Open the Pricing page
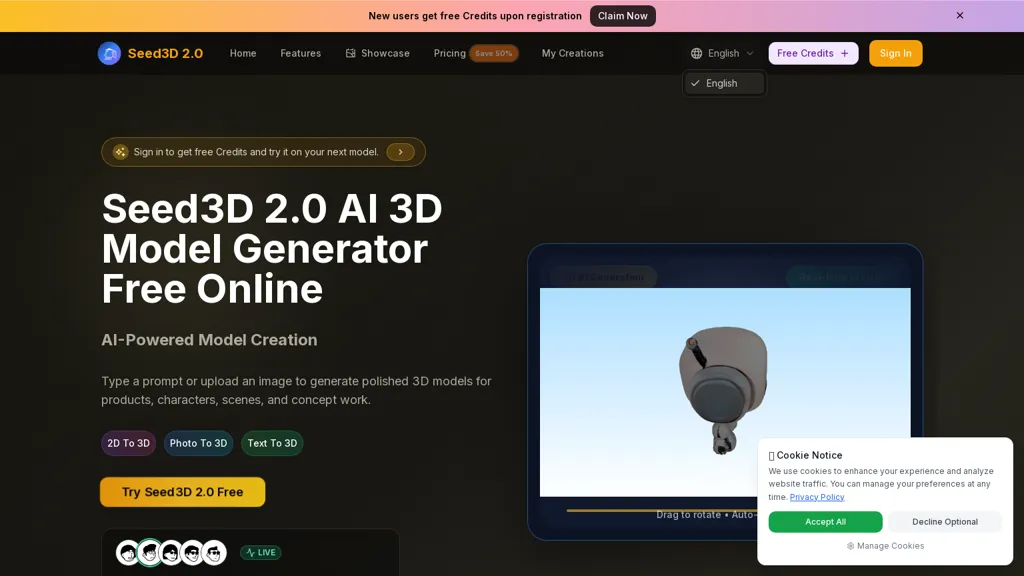This screenshot has width=1024, height=576. click(449, 54)
